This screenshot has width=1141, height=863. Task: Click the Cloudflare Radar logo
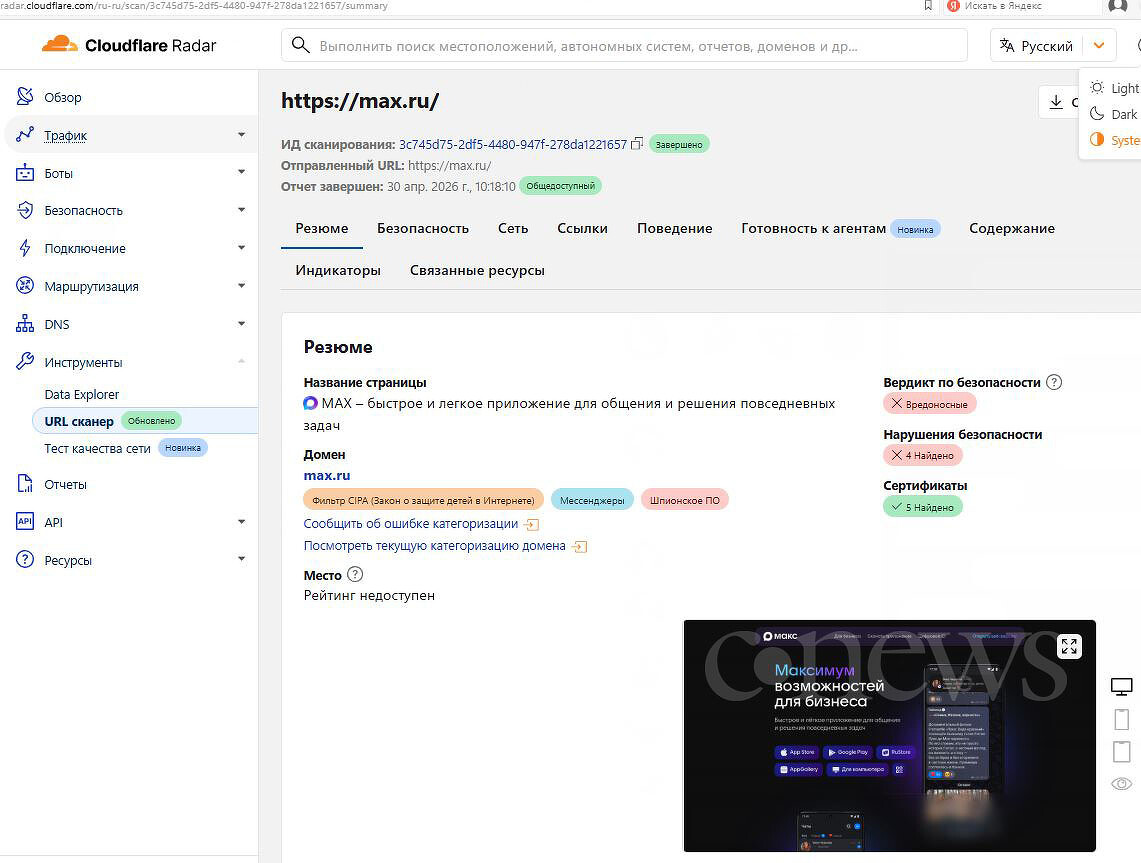pos(129,45)
